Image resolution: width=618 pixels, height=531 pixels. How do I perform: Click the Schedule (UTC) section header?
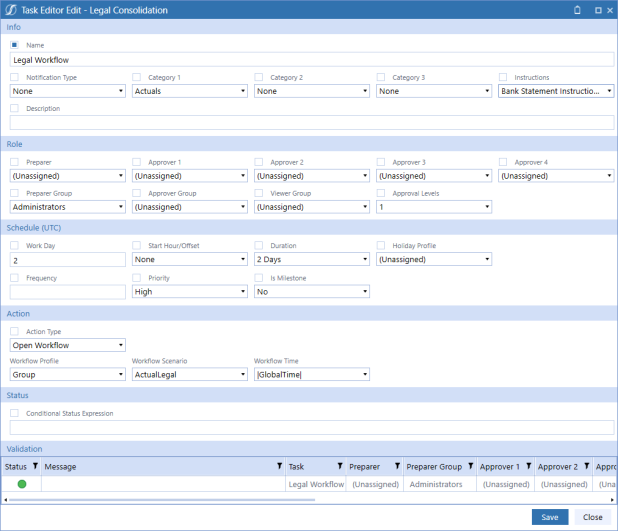pyautogui.click(x=309, y=227)
